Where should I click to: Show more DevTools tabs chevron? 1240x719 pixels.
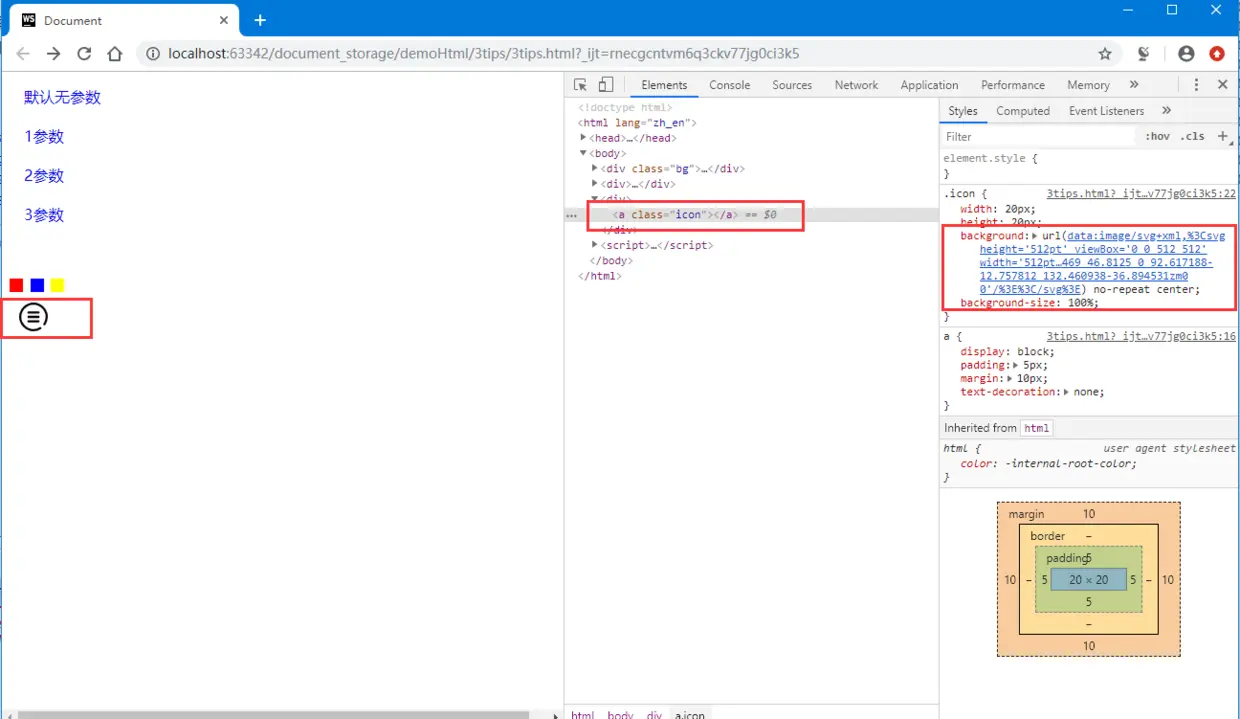coord(1134,85)
